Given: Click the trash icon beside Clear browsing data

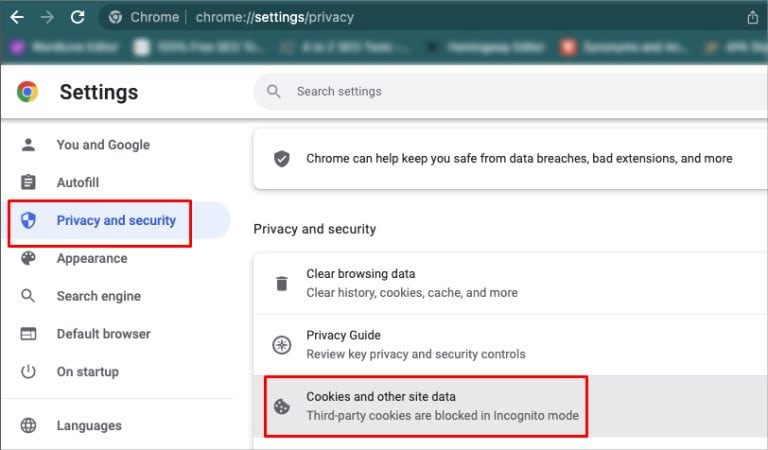Looking at the screenshot, I should (282, 283).
